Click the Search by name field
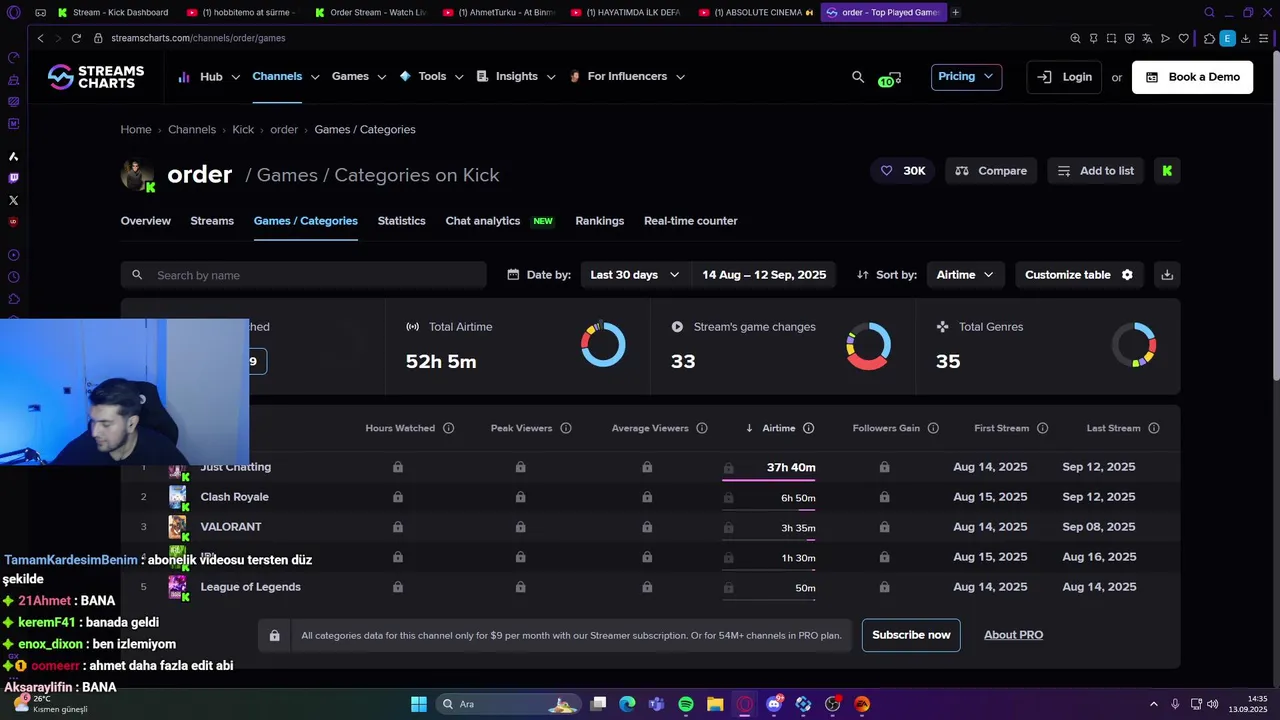 (x=304, y=275)
